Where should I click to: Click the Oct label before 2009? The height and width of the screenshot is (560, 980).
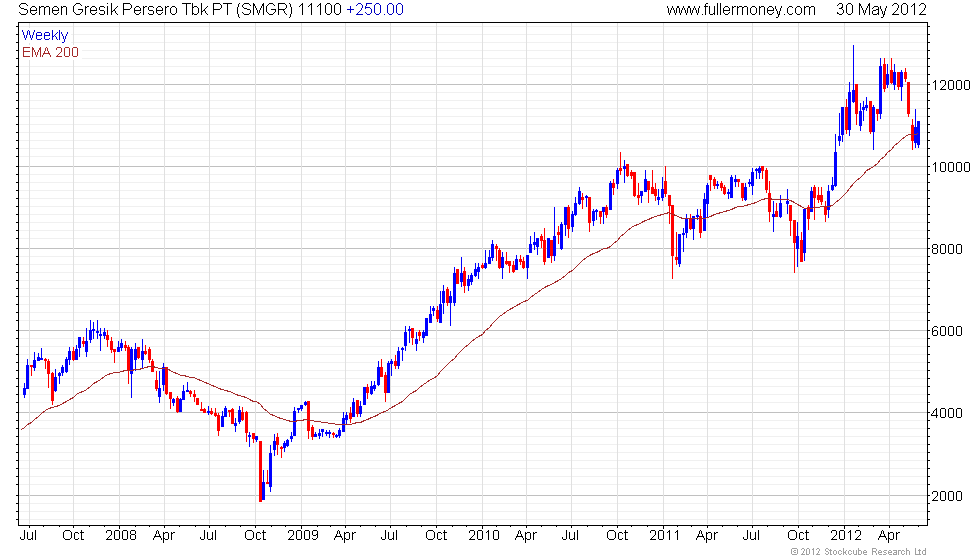[x=255, y=535]
